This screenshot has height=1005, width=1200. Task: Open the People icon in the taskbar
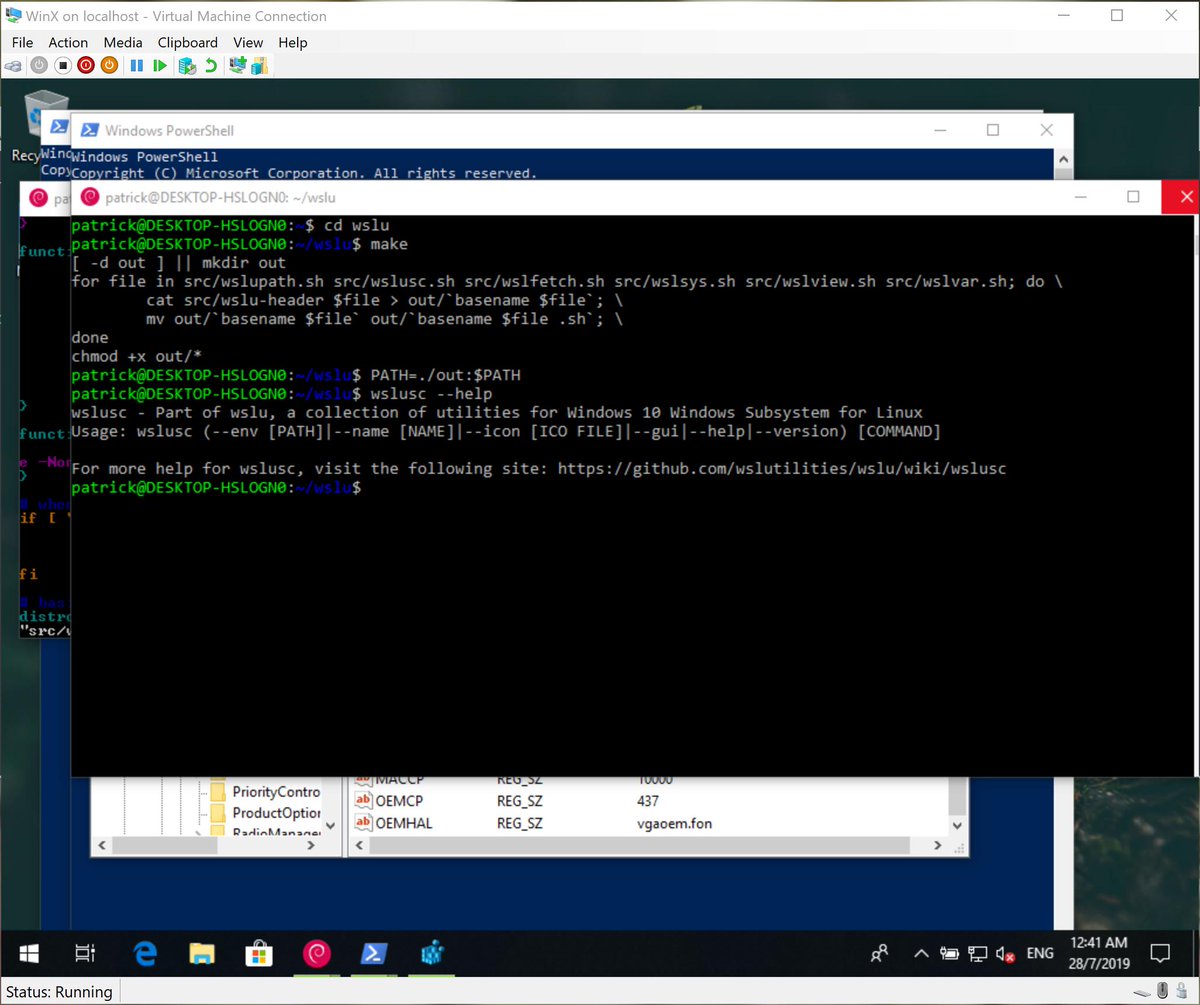(879, 953)
